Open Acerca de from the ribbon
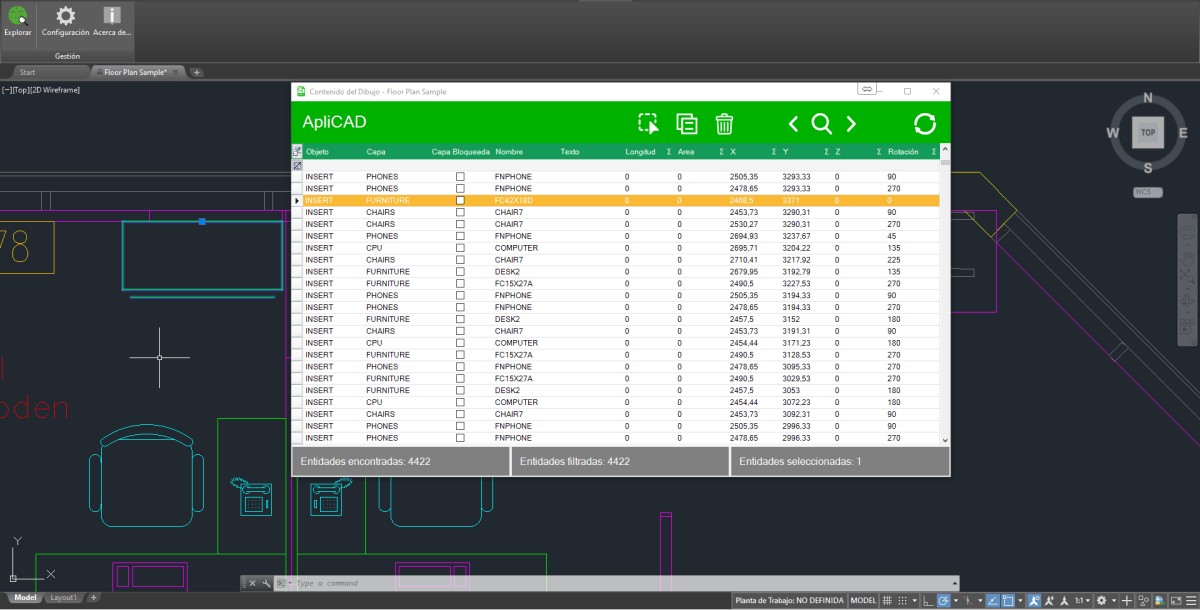This screenshot has width=1200, height=610. [110, 22]
